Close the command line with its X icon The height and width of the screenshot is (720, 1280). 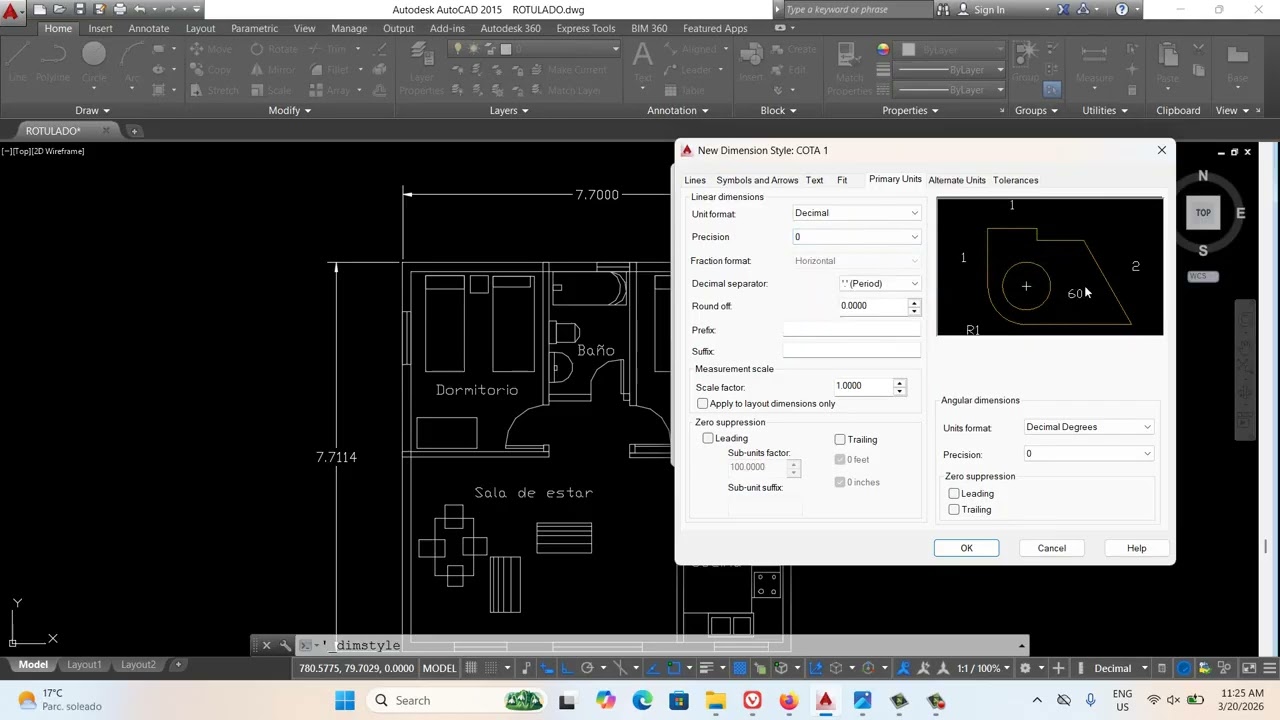tap(266, 645)
